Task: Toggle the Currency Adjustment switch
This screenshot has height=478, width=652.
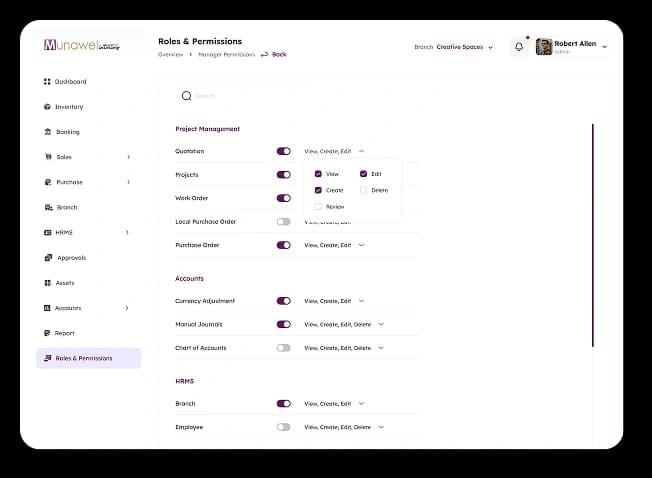Action: pyautogui.click(x=284, y=301)
